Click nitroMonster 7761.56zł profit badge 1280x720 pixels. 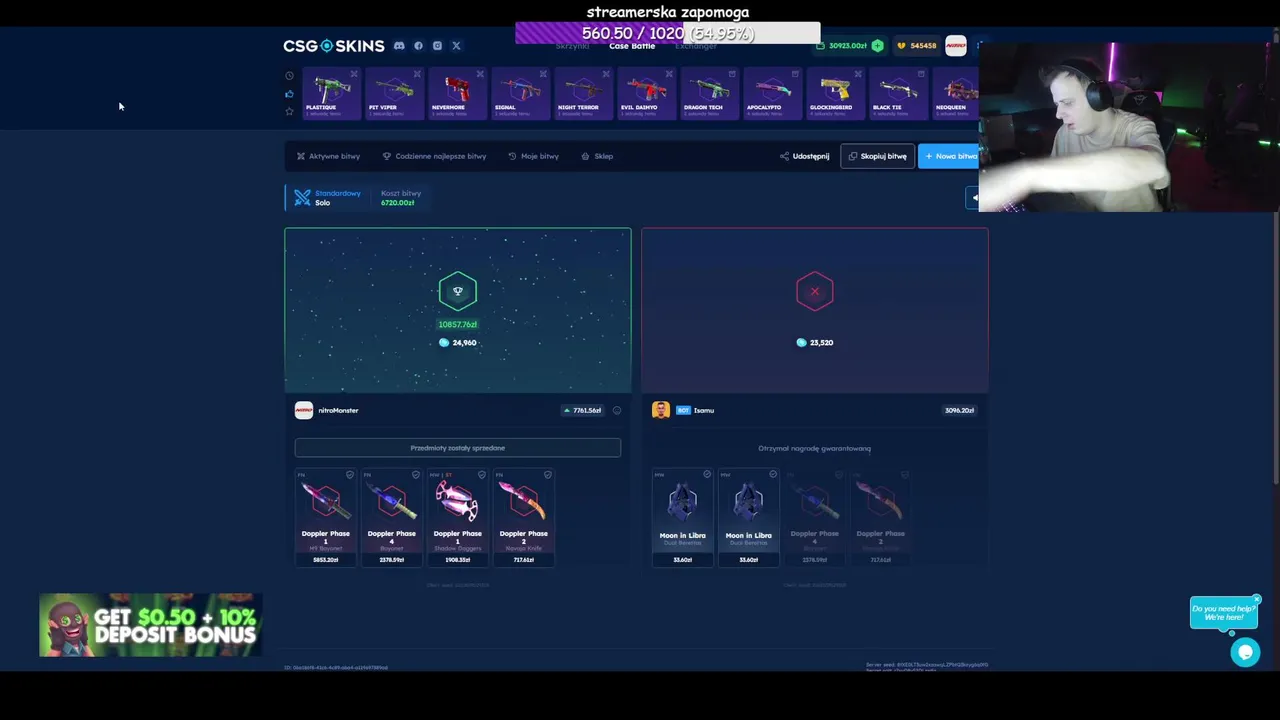tap(583, 410)
